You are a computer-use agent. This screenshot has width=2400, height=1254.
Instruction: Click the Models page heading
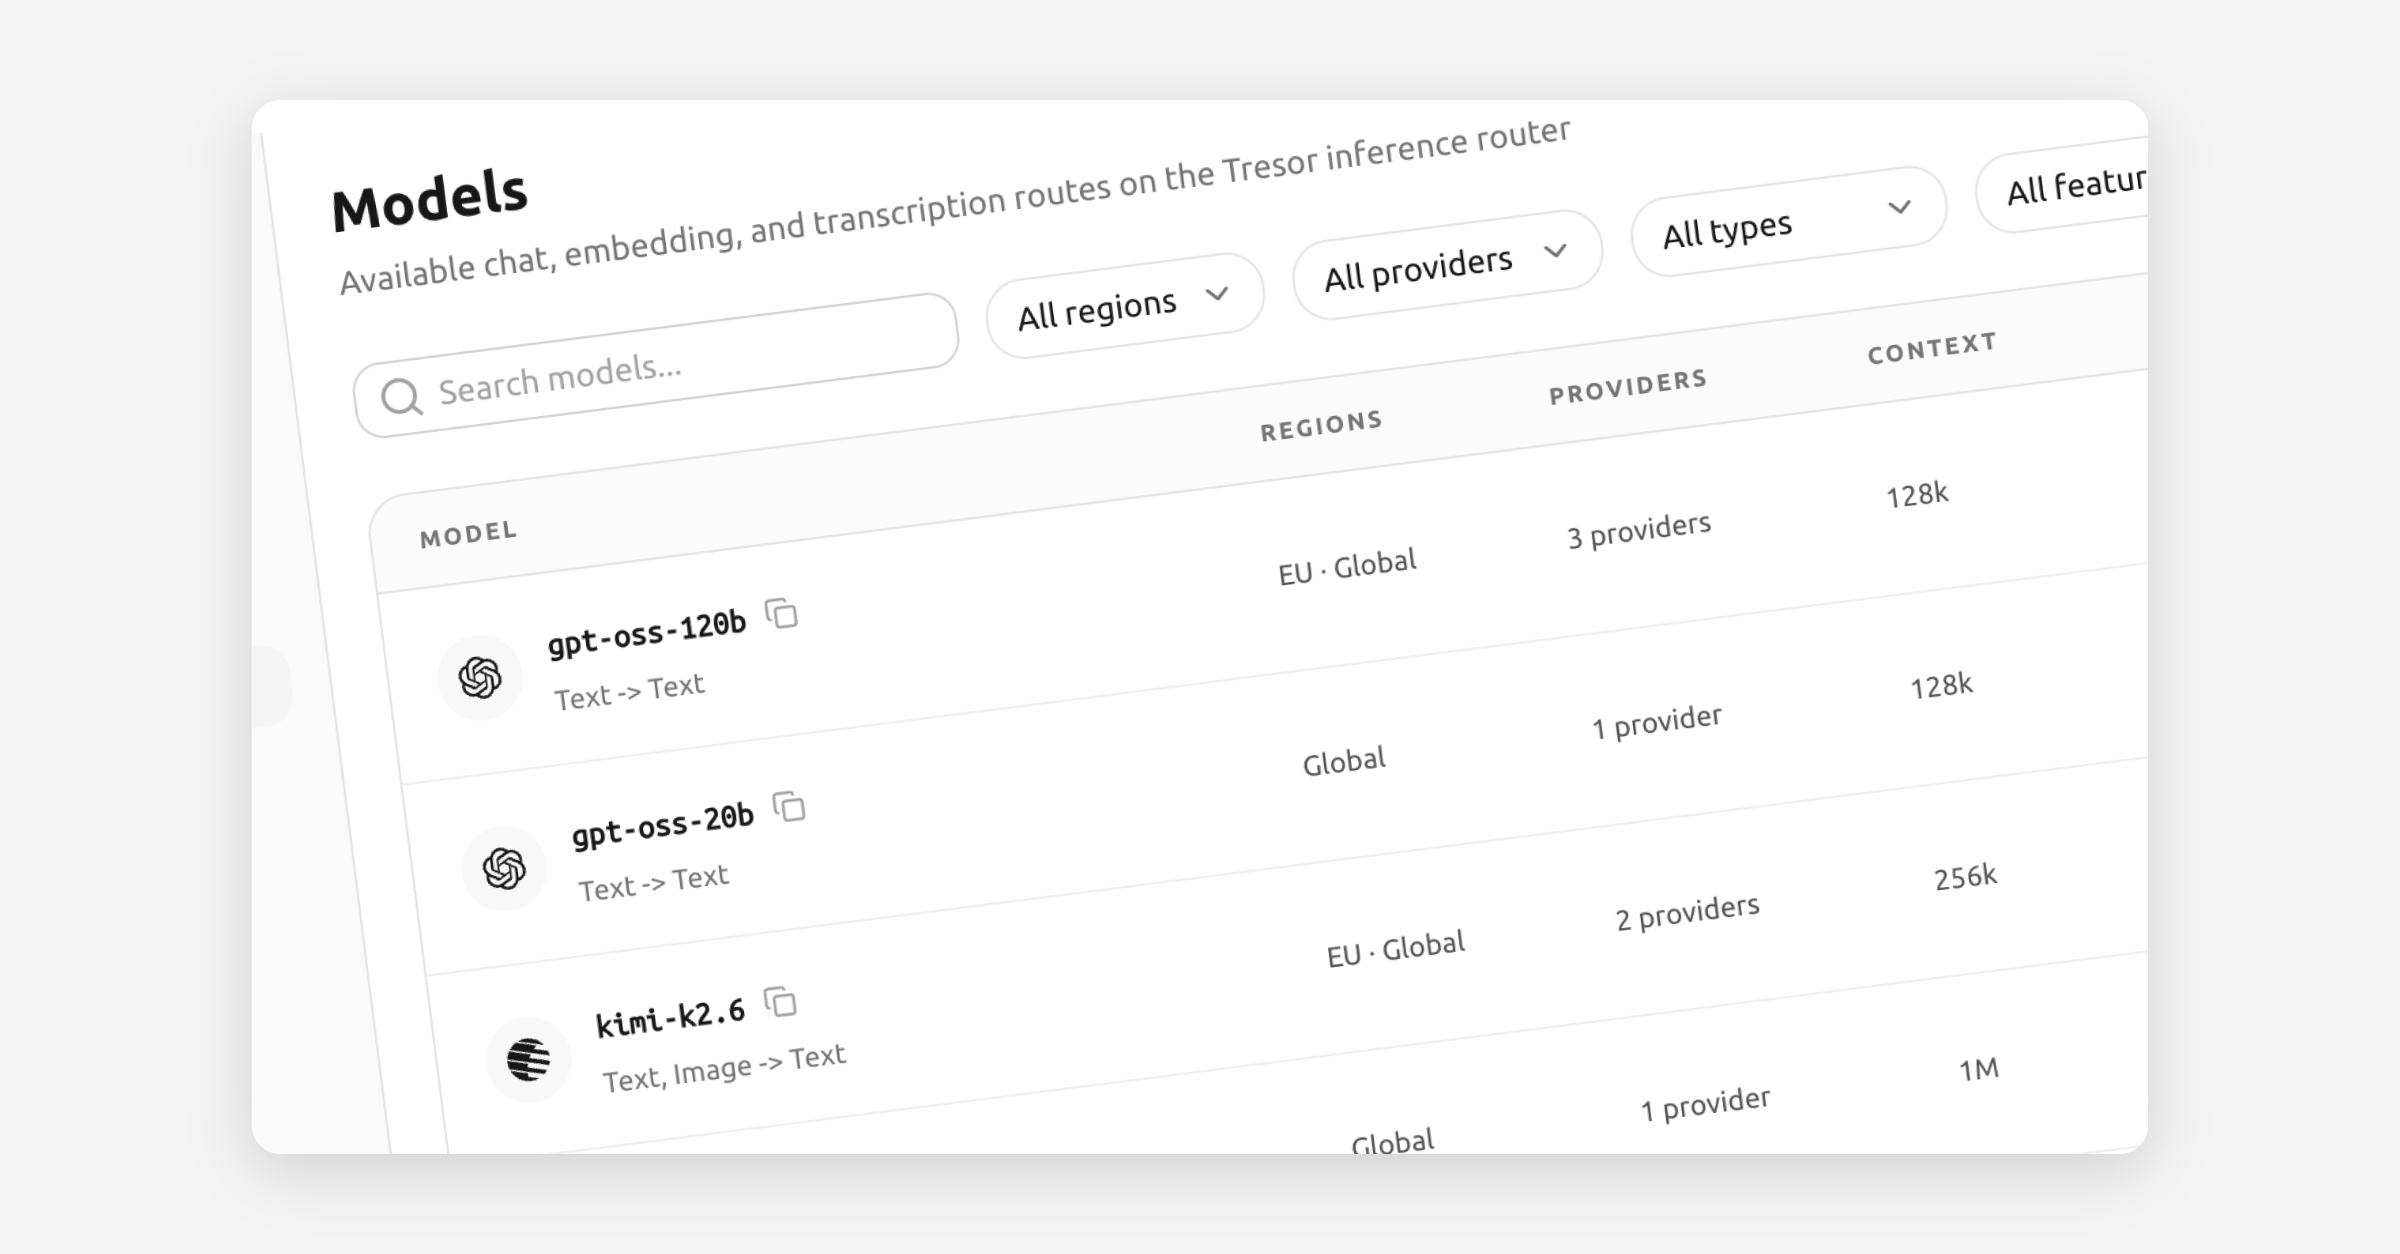[429, 199]
